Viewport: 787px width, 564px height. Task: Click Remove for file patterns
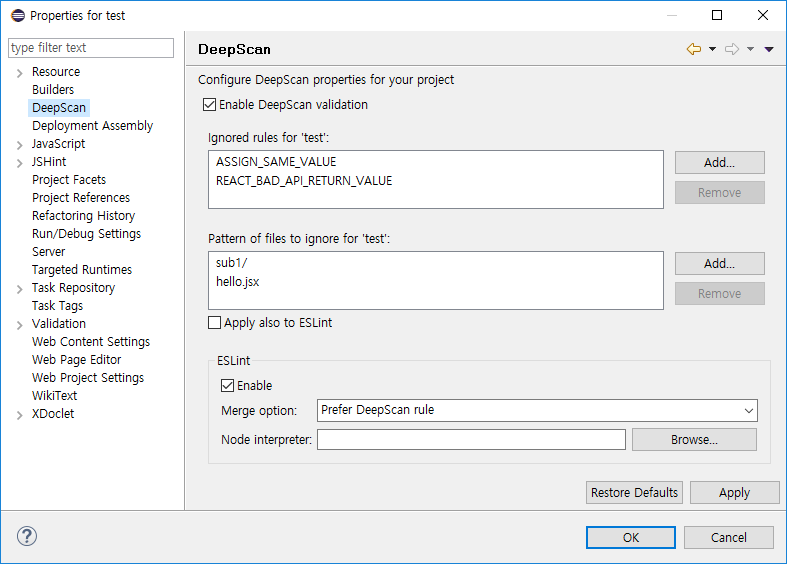(x=719, y=294)
